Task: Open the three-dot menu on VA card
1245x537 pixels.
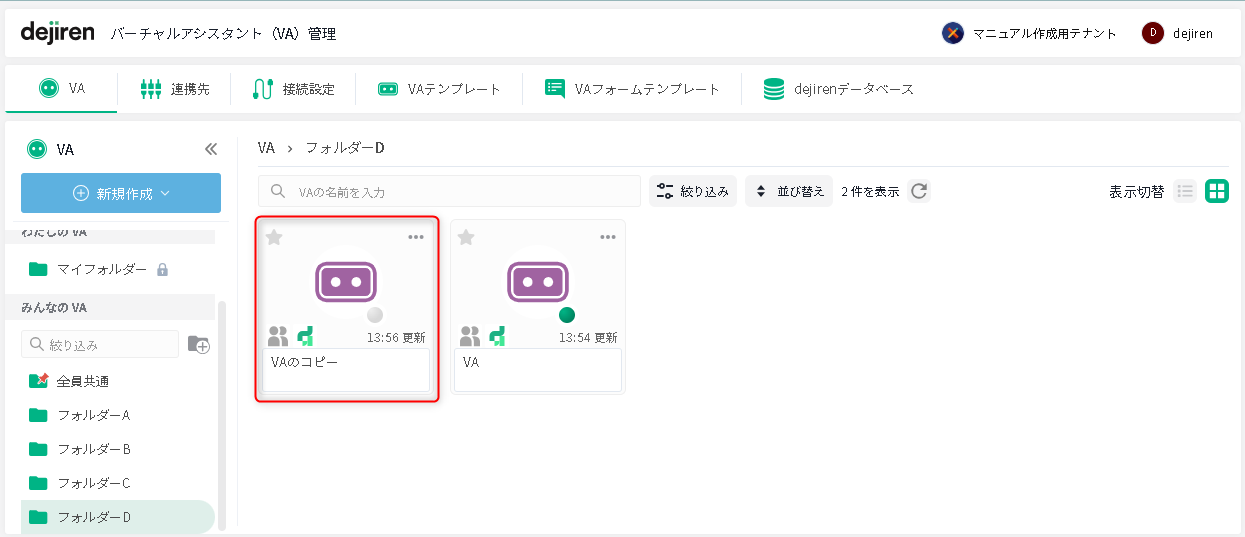Action: click(x=608, y=237)
